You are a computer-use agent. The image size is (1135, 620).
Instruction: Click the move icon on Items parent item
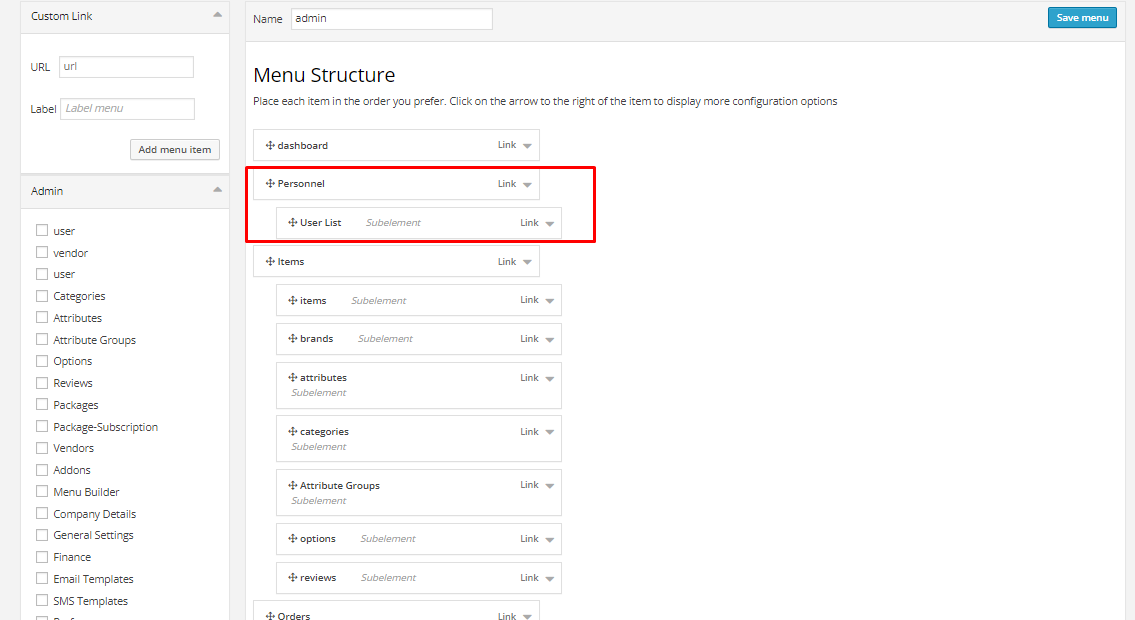click(270, 262)
